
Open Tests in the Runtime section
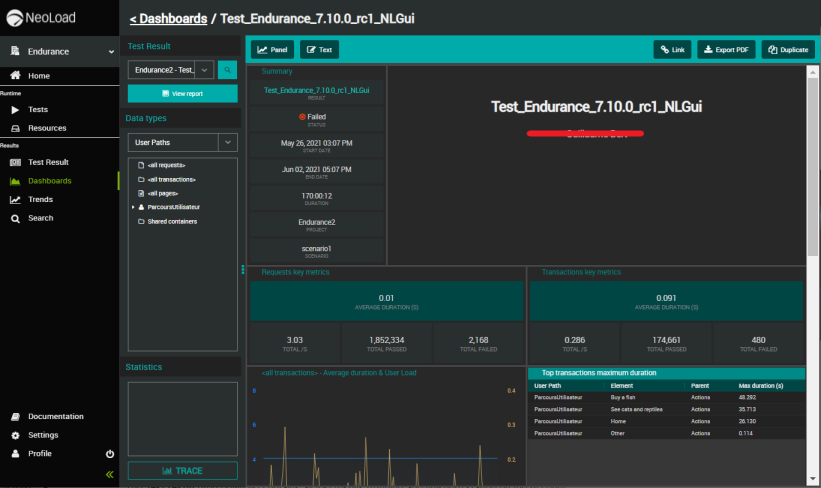coord(37,109)
